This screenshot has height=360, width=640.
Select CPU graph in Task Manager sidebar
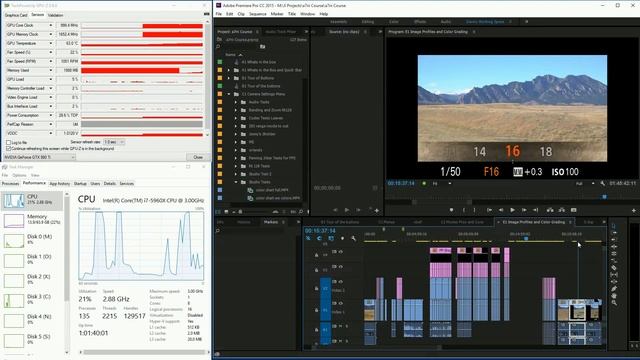click(x=33, y=200)
